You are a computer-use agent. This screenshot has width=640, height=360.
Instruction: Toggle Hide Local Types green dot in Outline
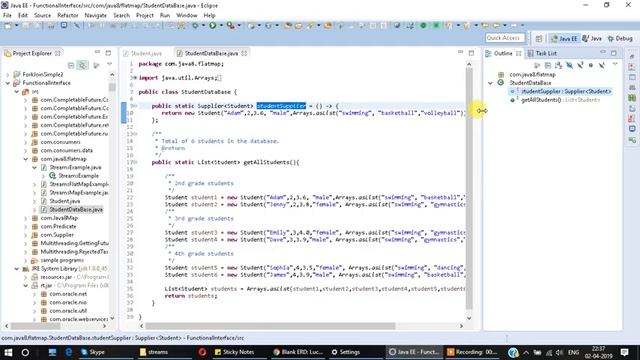(x=591, y=65)
